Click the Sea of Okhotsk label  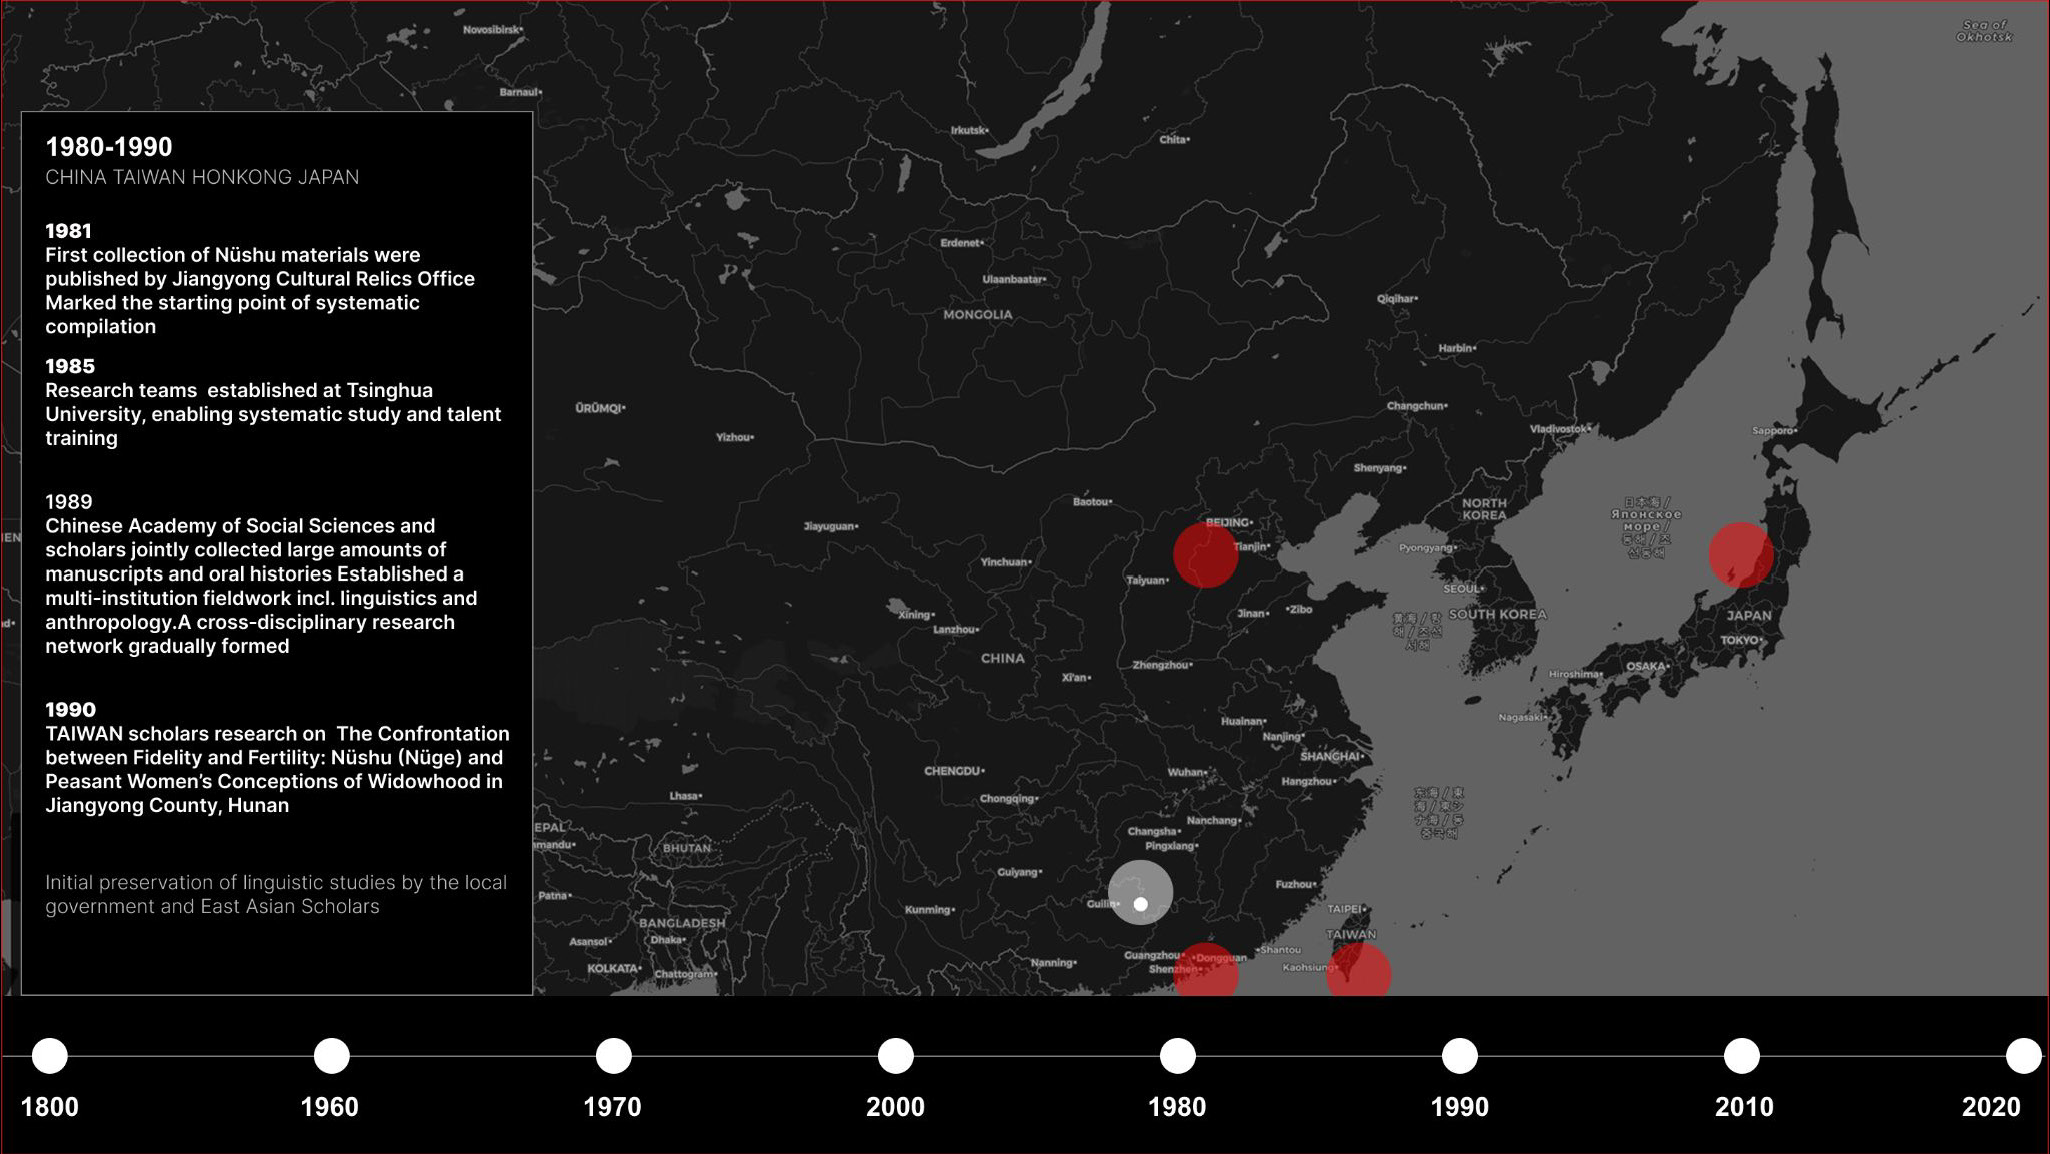tap(1985, 31)
